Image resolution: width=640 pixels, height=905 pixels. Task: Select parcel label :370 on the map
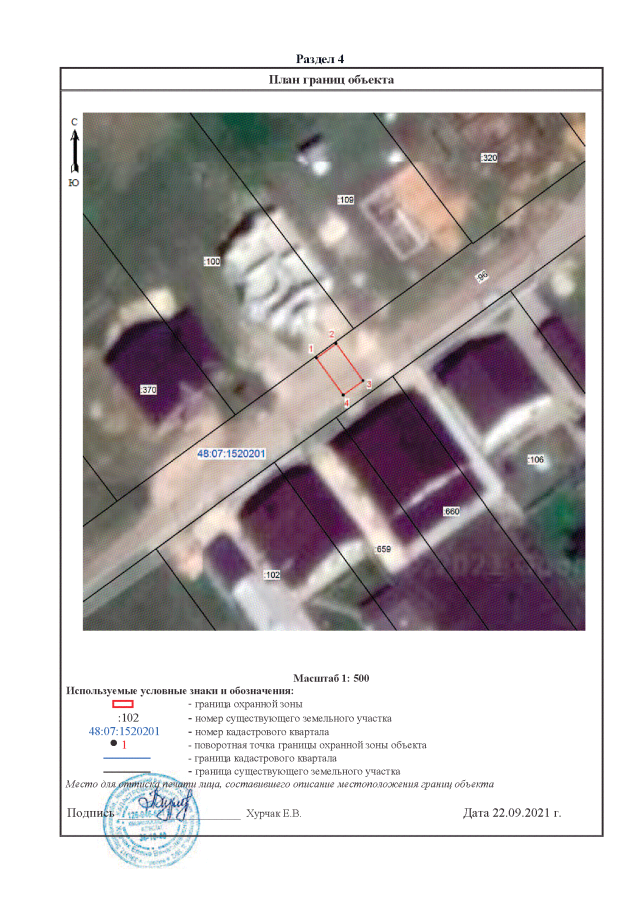click(149, 389)
